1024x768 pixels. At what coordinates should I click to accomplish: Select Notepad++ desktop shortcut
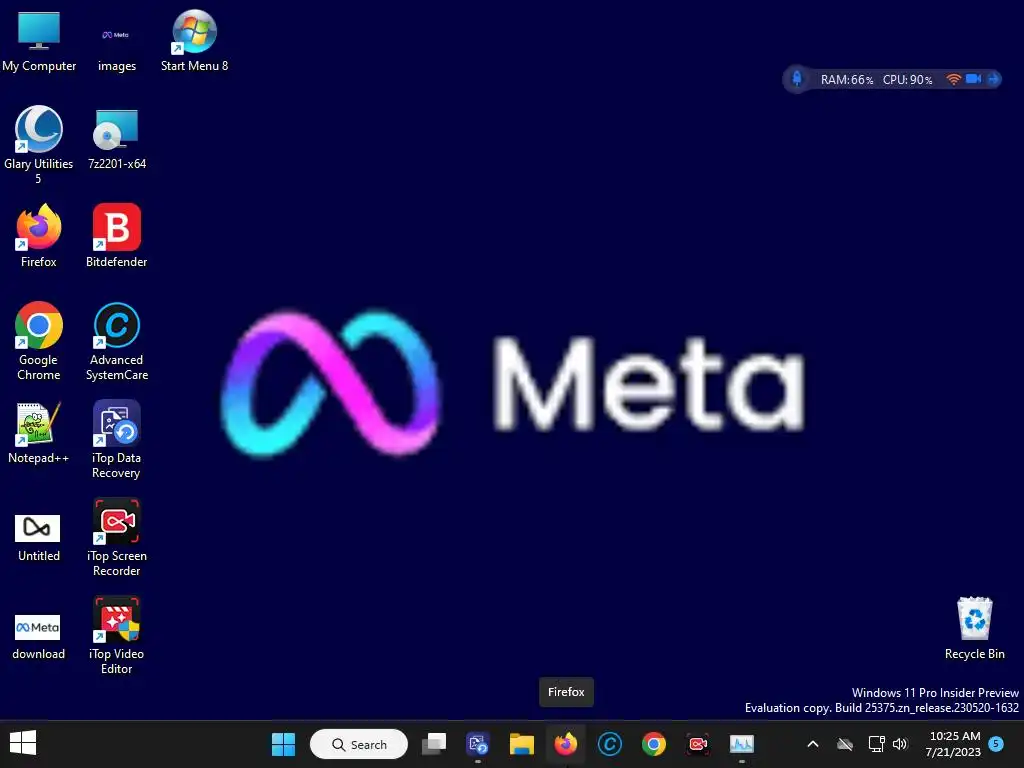coord(39,433)
